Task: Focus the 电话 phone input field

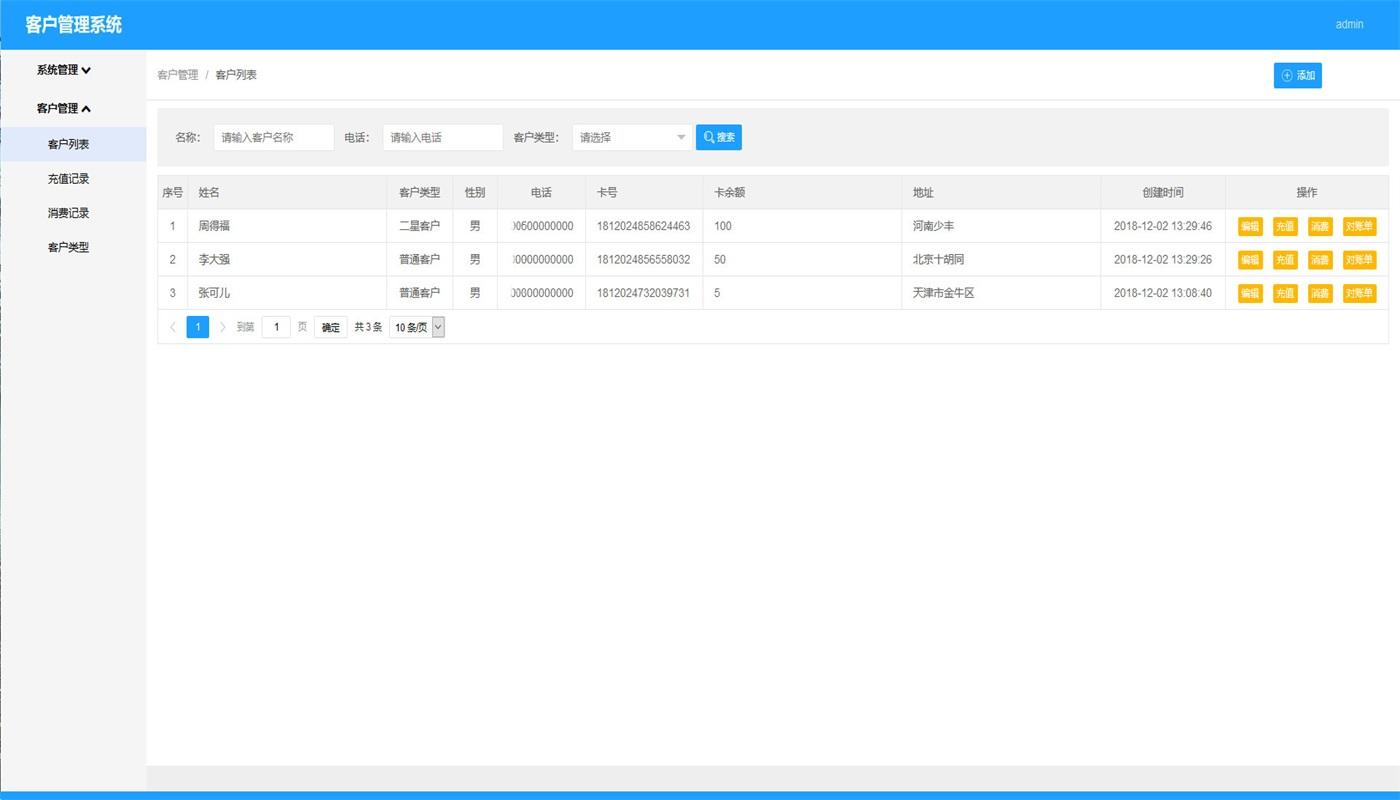Action: click(442, 138)
